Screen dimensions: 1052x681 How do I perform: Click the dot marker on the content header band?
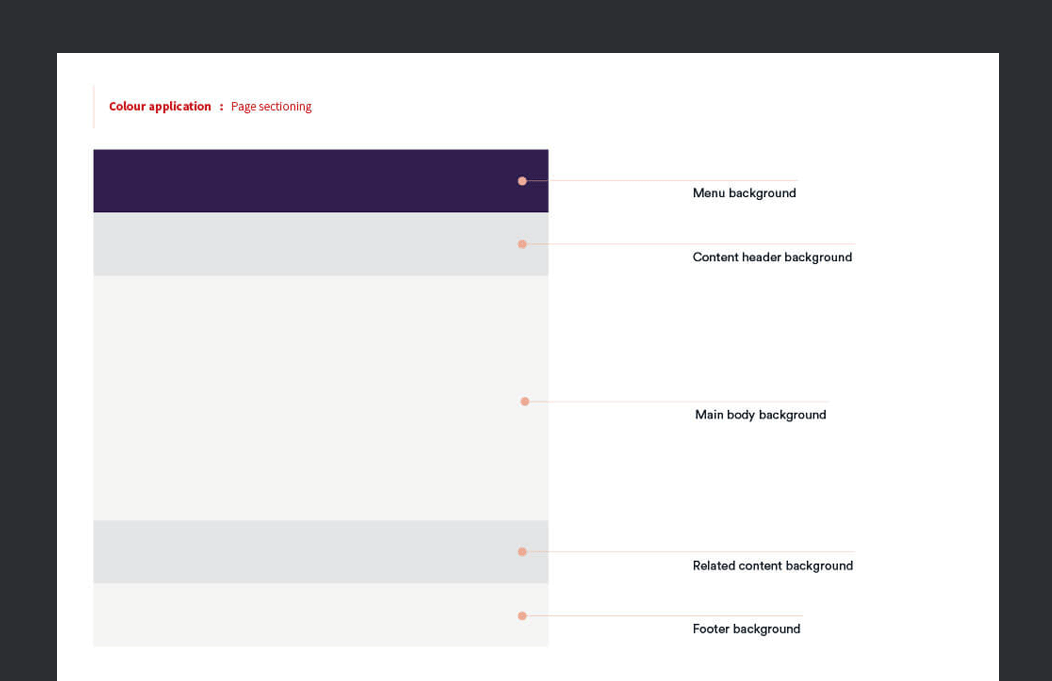pos(522,244)
